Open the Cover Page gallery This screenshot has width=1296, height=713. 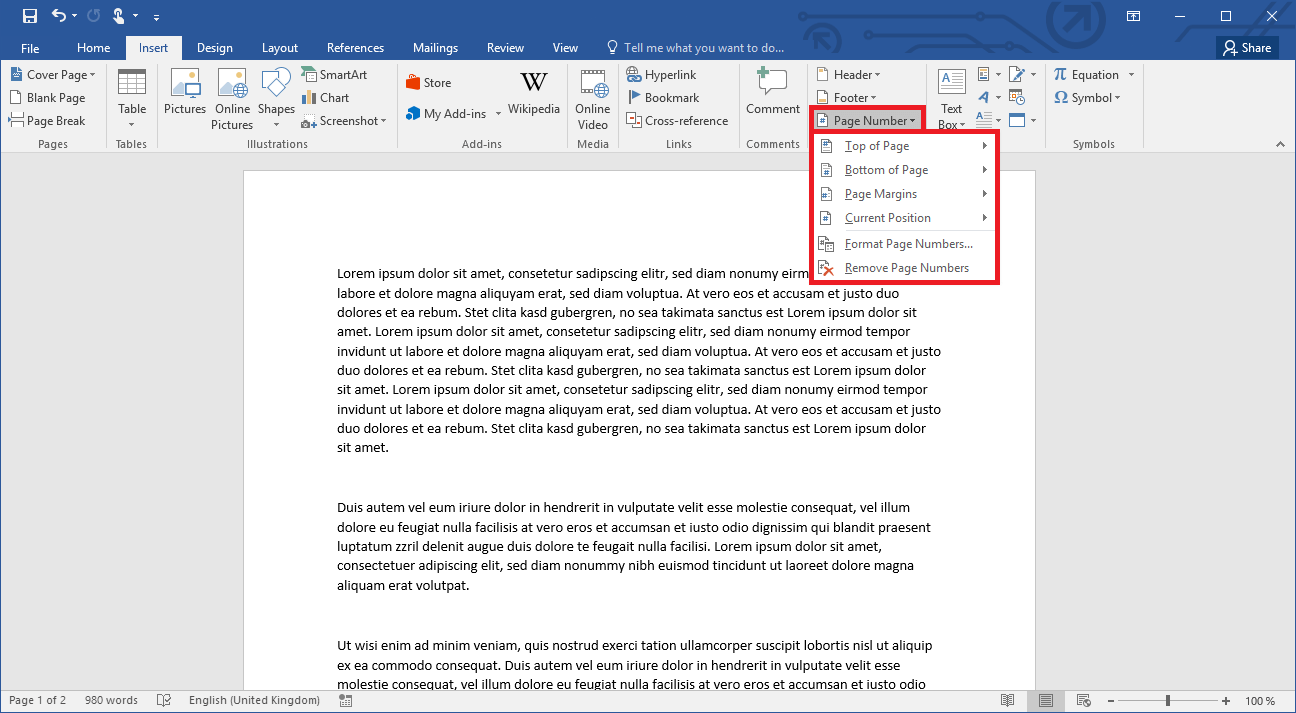pyautogui.click(x=54, y=74)
